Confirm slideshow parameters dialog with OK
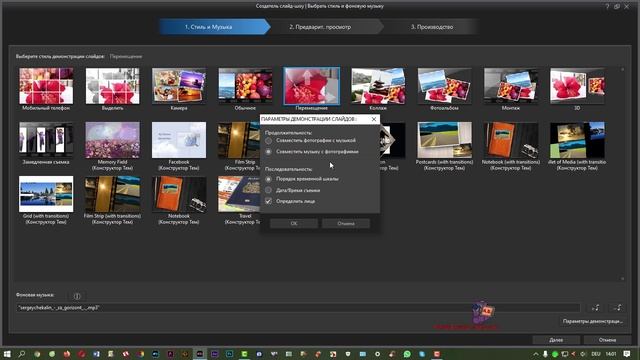The height and width of the screenshot is (360, 640). tap(294, 223)
